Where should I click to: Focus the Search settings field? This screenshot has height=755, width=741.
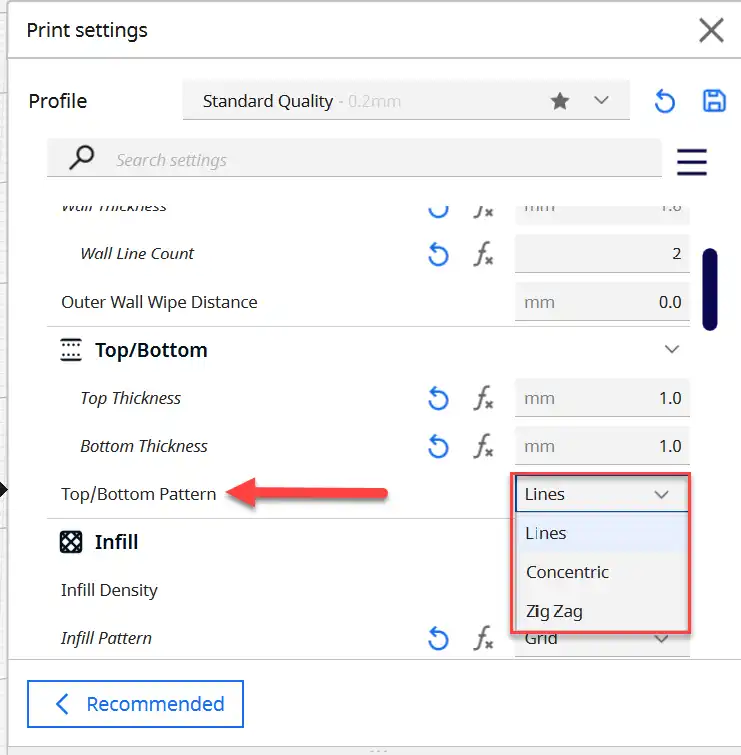354,158
